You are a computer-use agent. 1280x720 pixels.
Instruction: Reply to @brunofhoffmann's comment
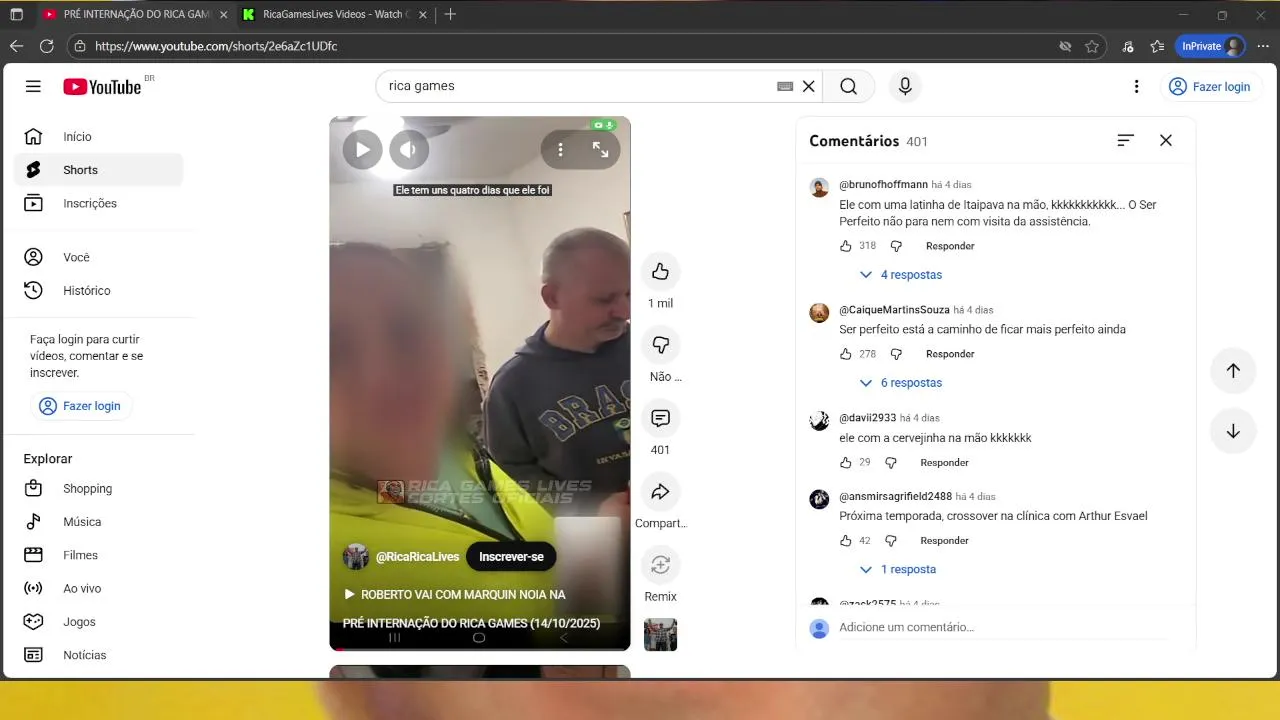pyautogui.click(x=950, y=246)
